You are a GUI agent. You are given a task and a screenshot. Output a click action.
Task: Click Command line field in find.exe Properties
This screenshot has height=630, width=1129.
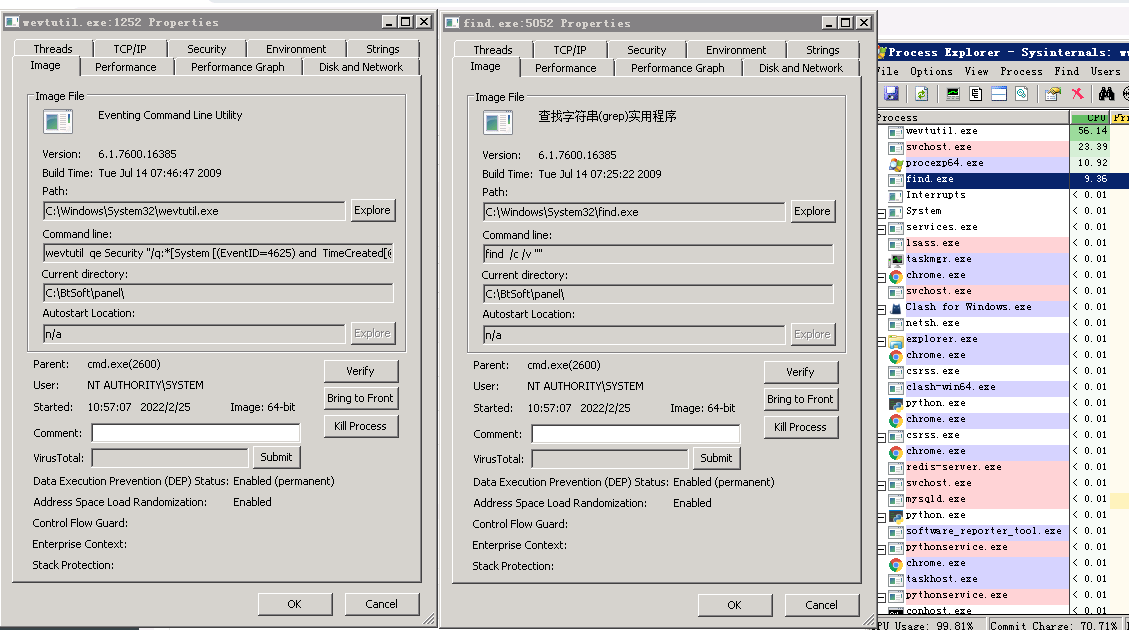658,254
